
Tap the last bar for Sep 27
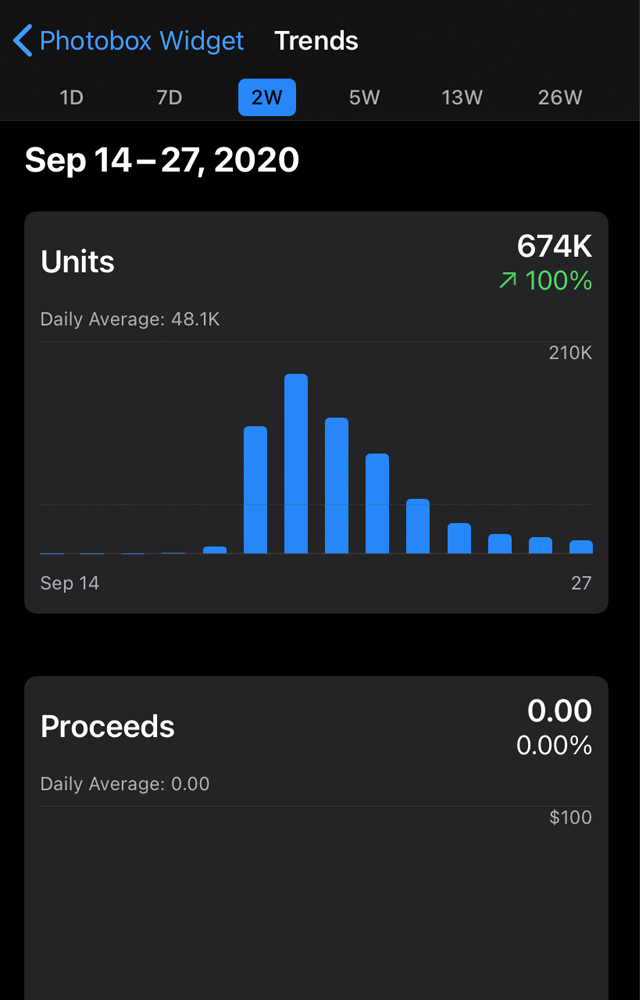(581, 547)
